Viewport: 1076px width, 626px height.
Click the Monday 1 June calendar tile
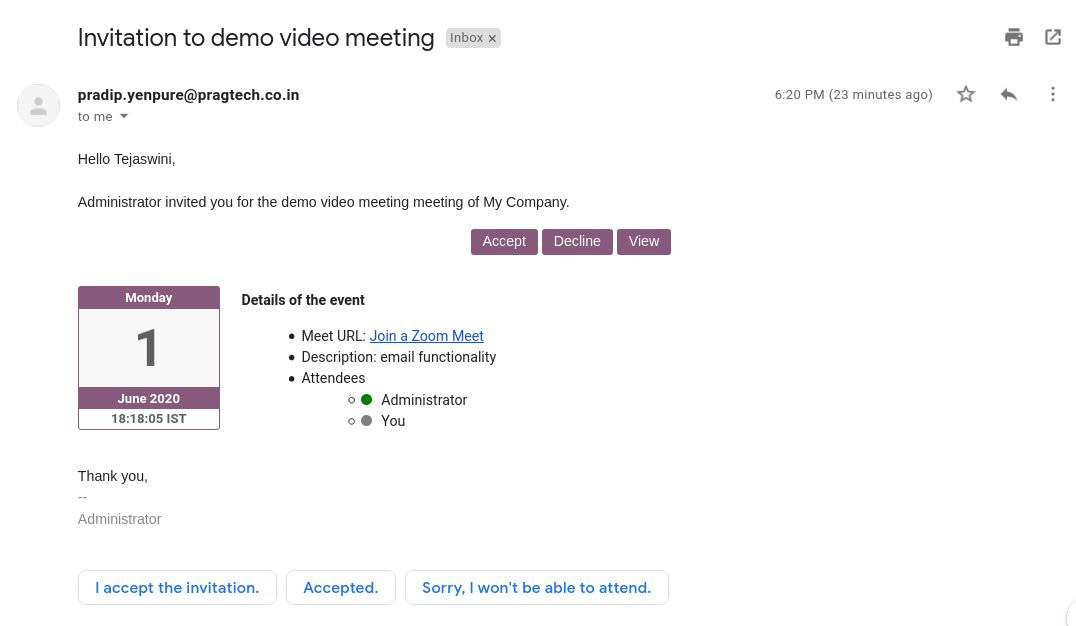(149, 358)
